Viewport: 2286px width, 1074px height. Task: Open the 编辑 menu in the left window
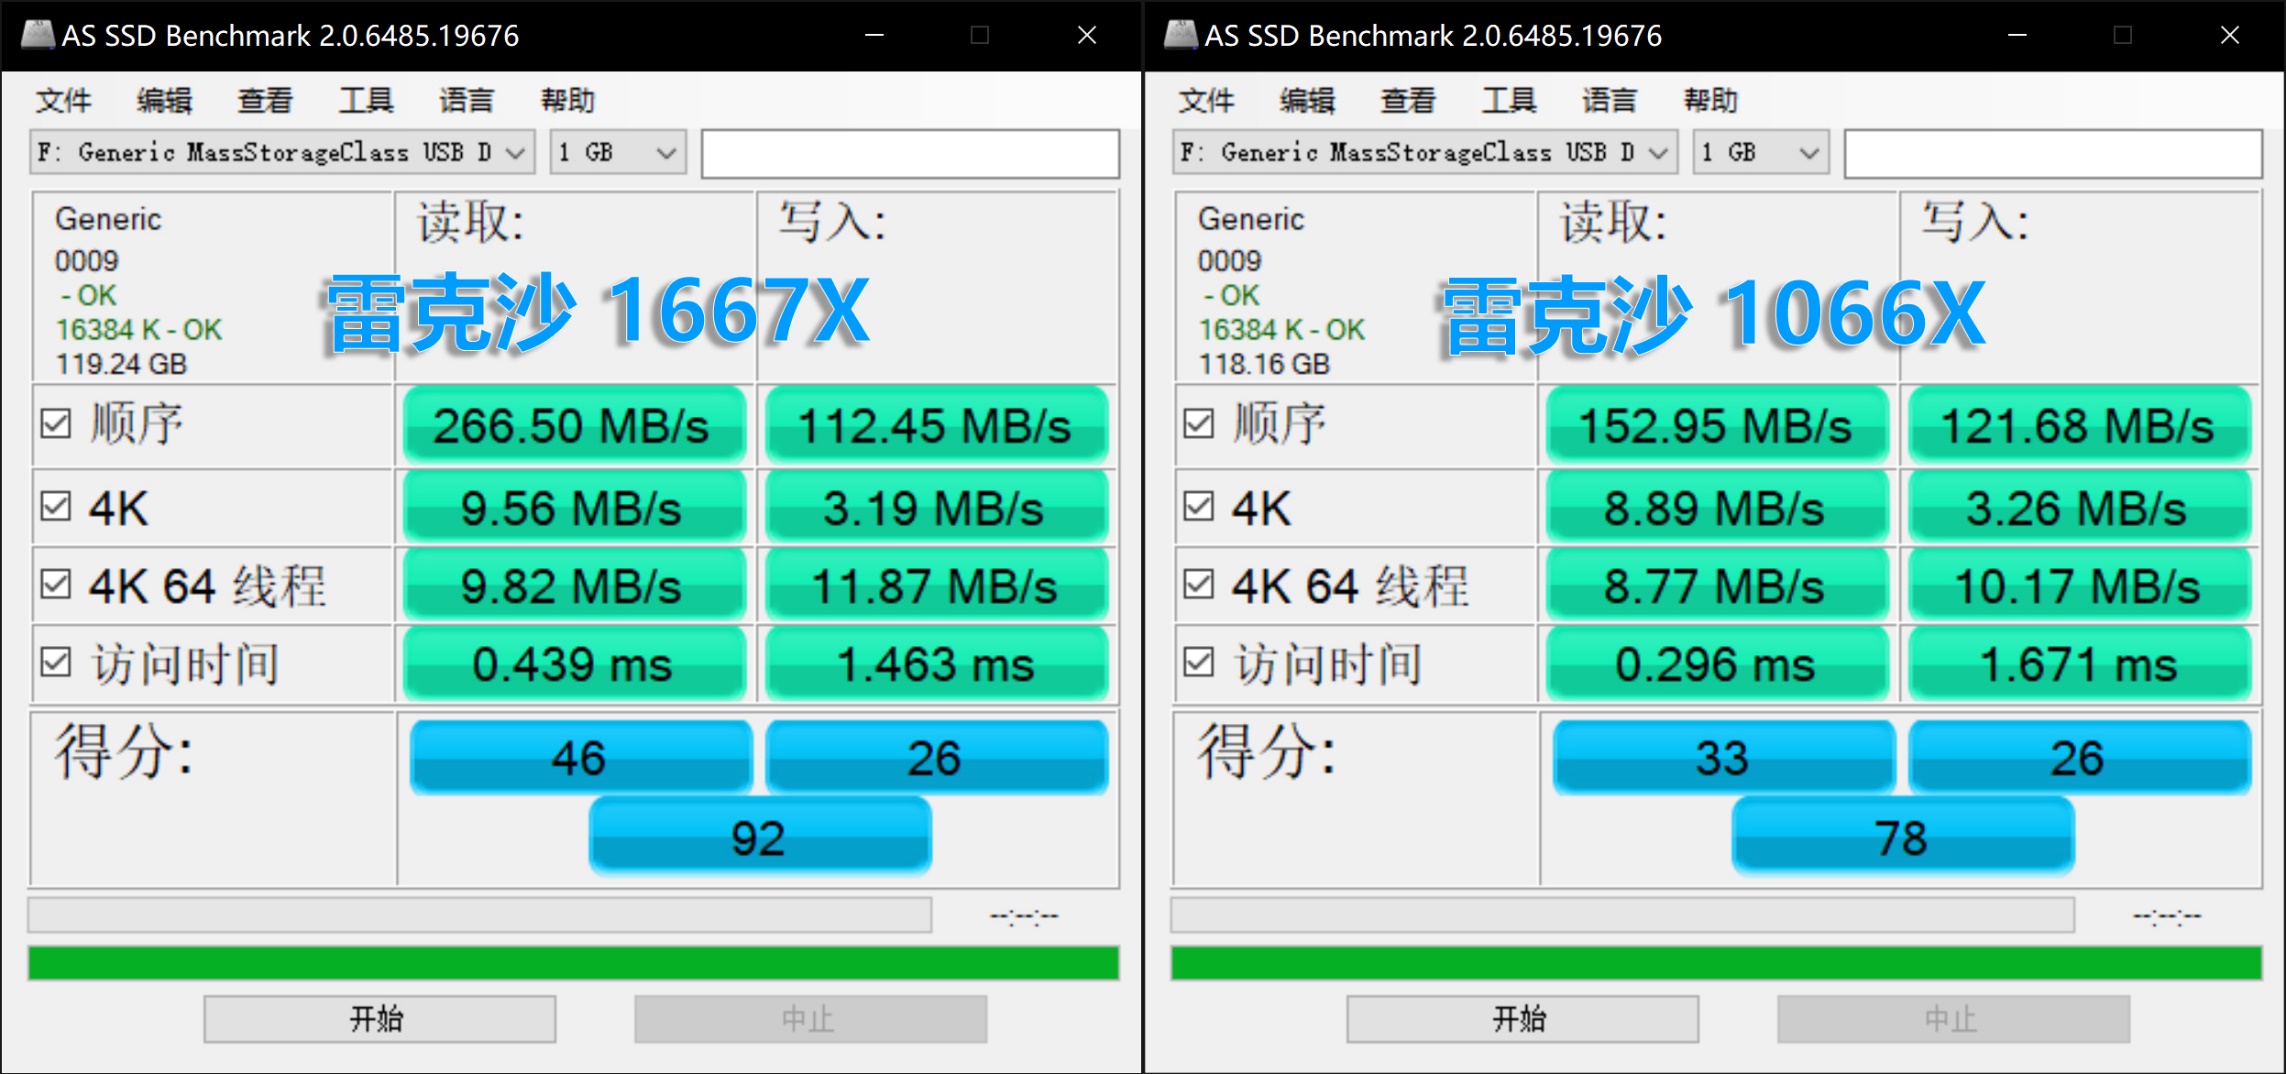[x=164, y=100]
